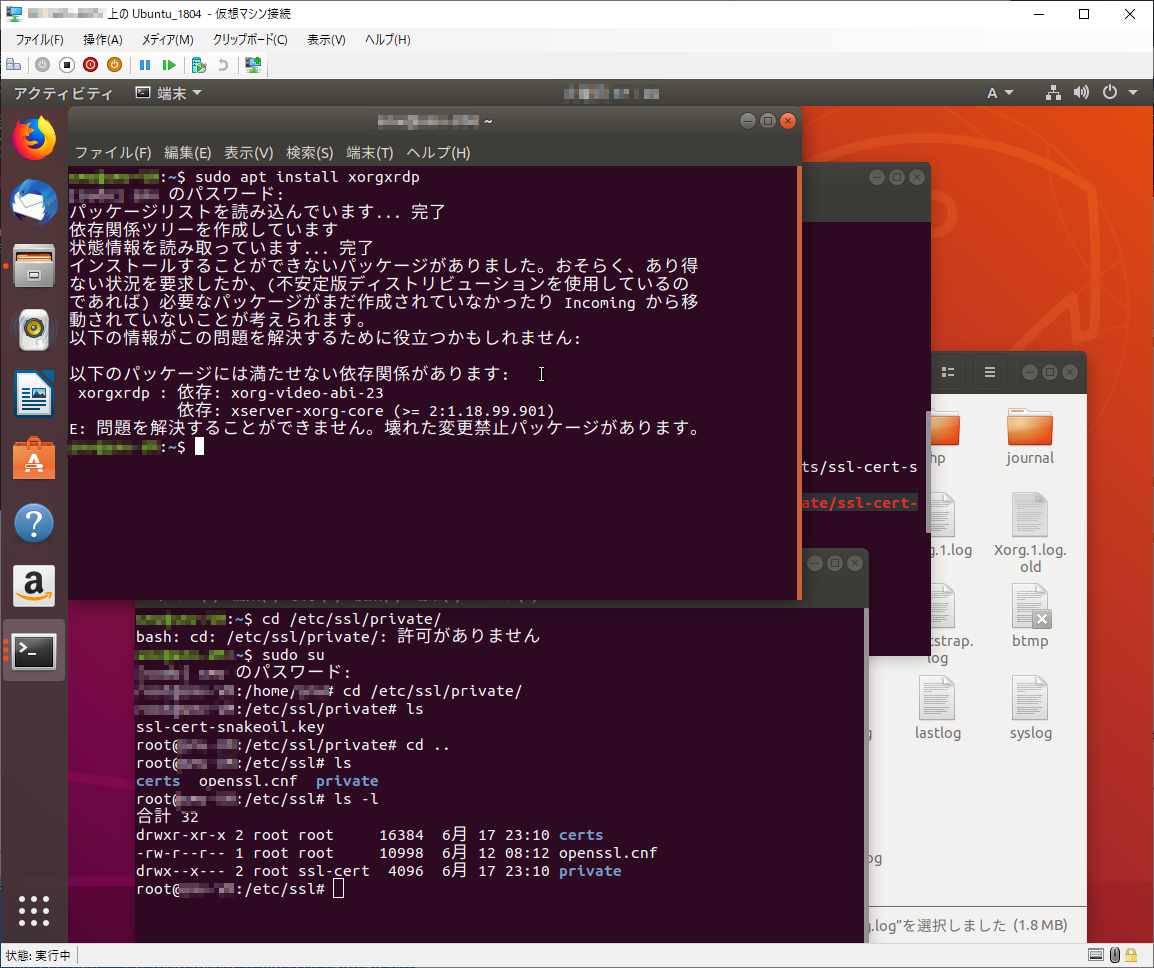
Task: Turn off the VM using the stop icon
Action: pyautogui.click(x=66, y=65)
